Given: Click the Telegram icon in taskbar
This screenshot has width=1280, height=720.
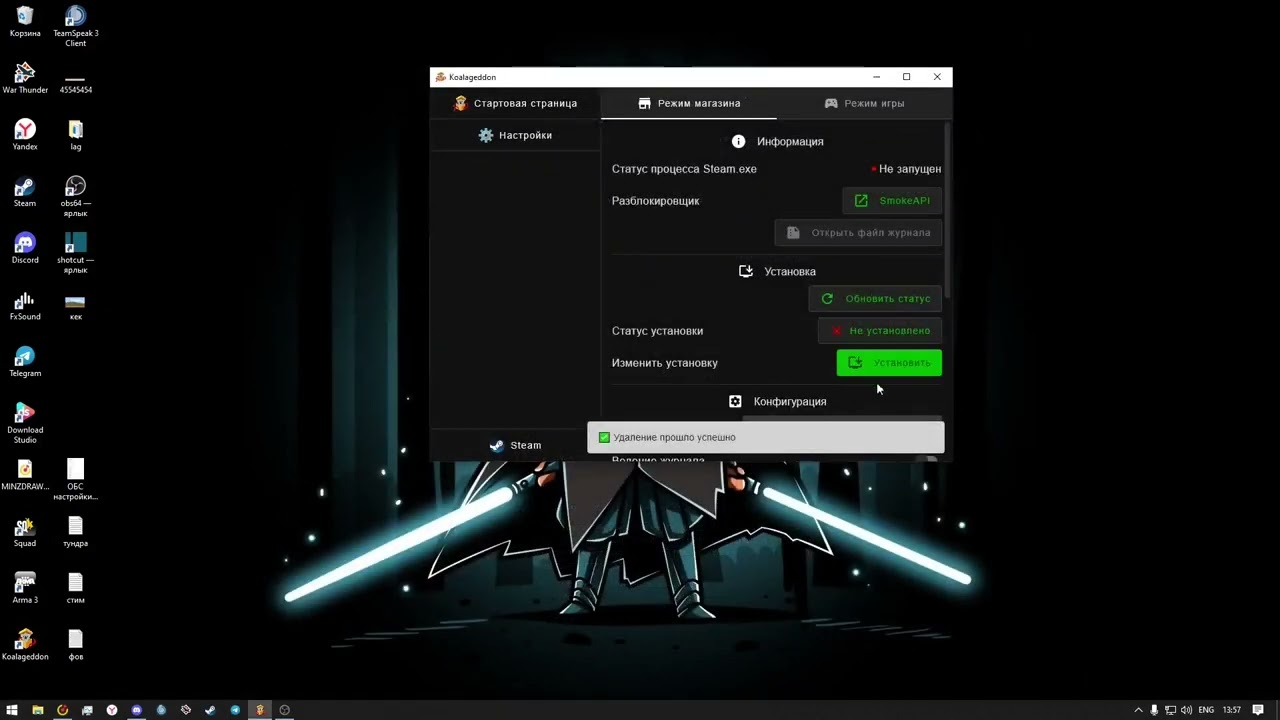Looking at the screenshot, I should (x=235, y=710).
